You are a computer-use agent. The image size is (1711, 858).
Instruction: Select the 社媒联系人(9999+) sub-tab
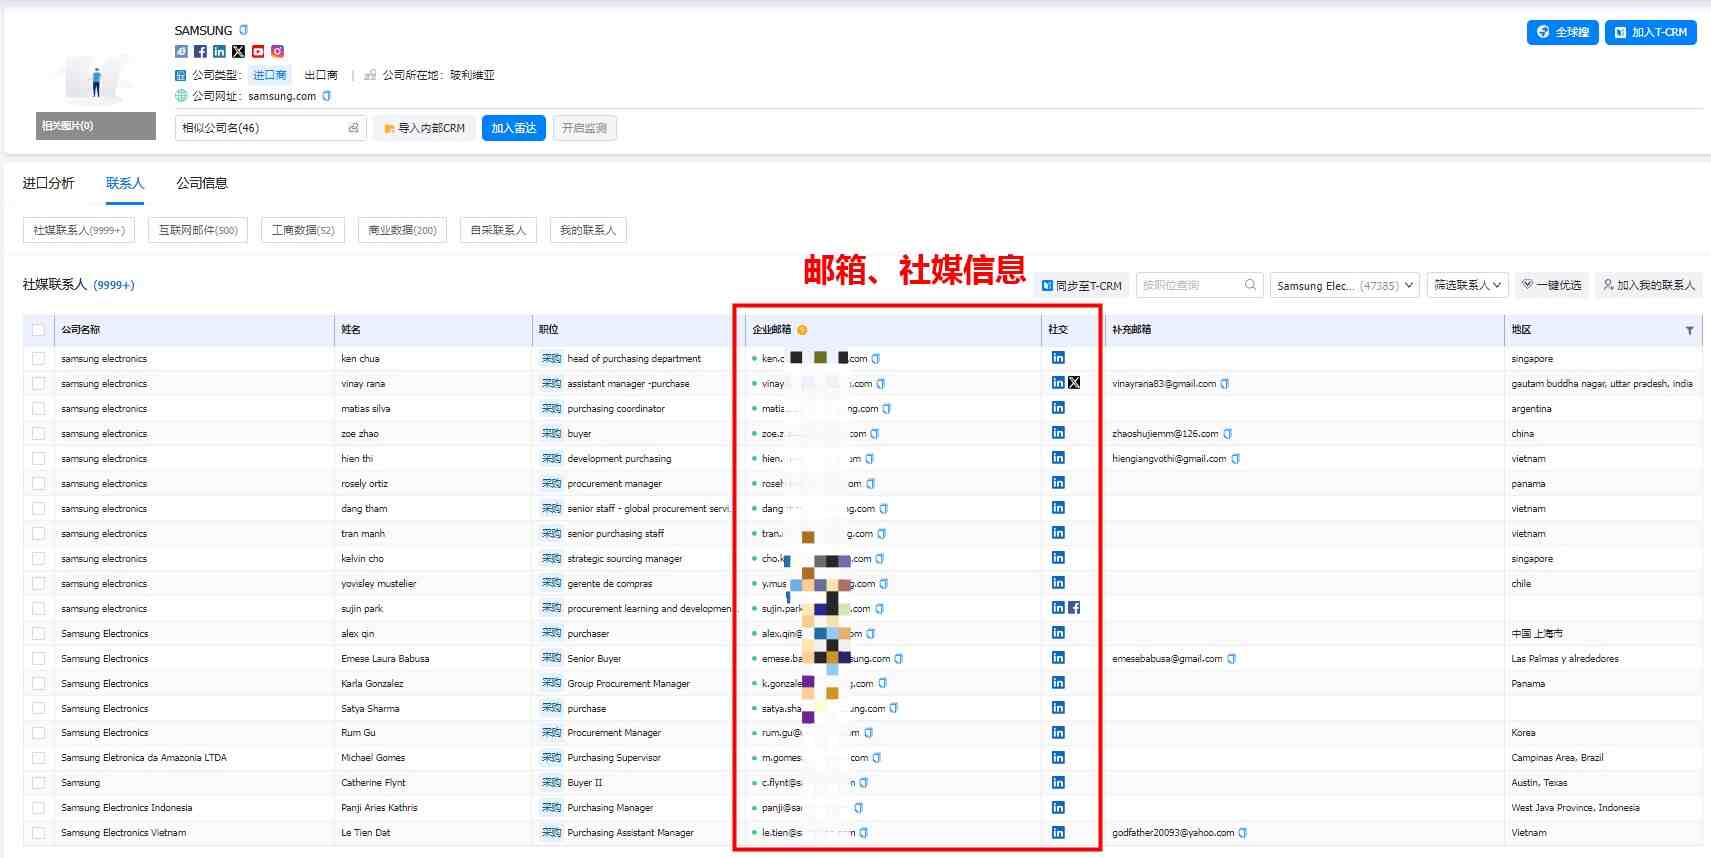pos(79,230)
